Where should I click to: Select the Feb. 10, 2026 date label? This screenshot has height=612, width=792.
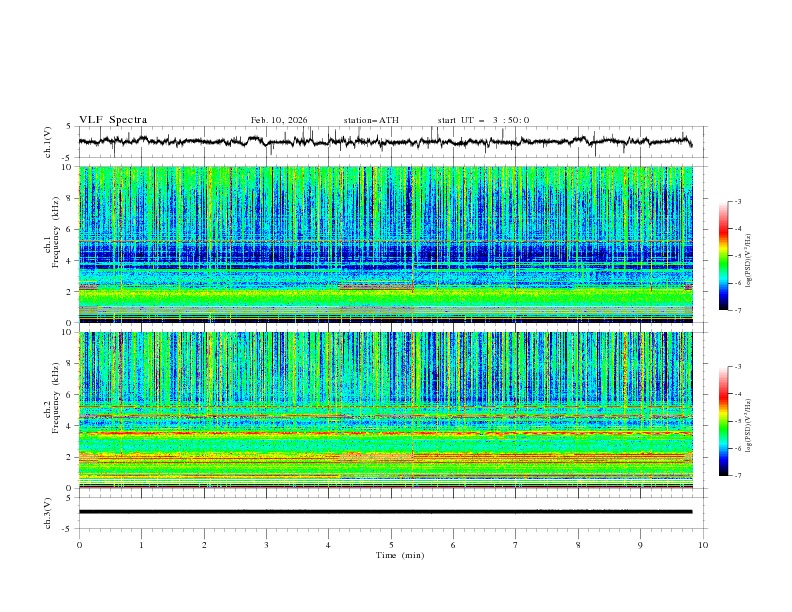279,120
